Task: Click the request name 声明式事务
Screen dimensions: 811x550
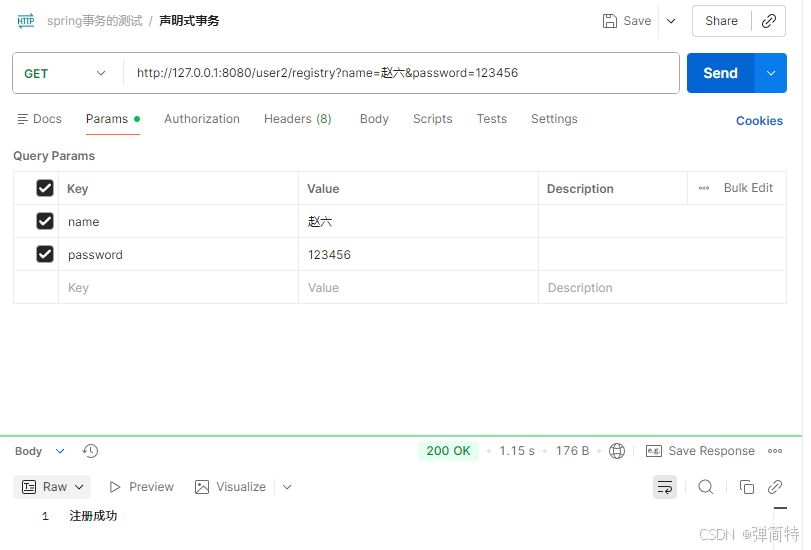Action: pos(189,21)
